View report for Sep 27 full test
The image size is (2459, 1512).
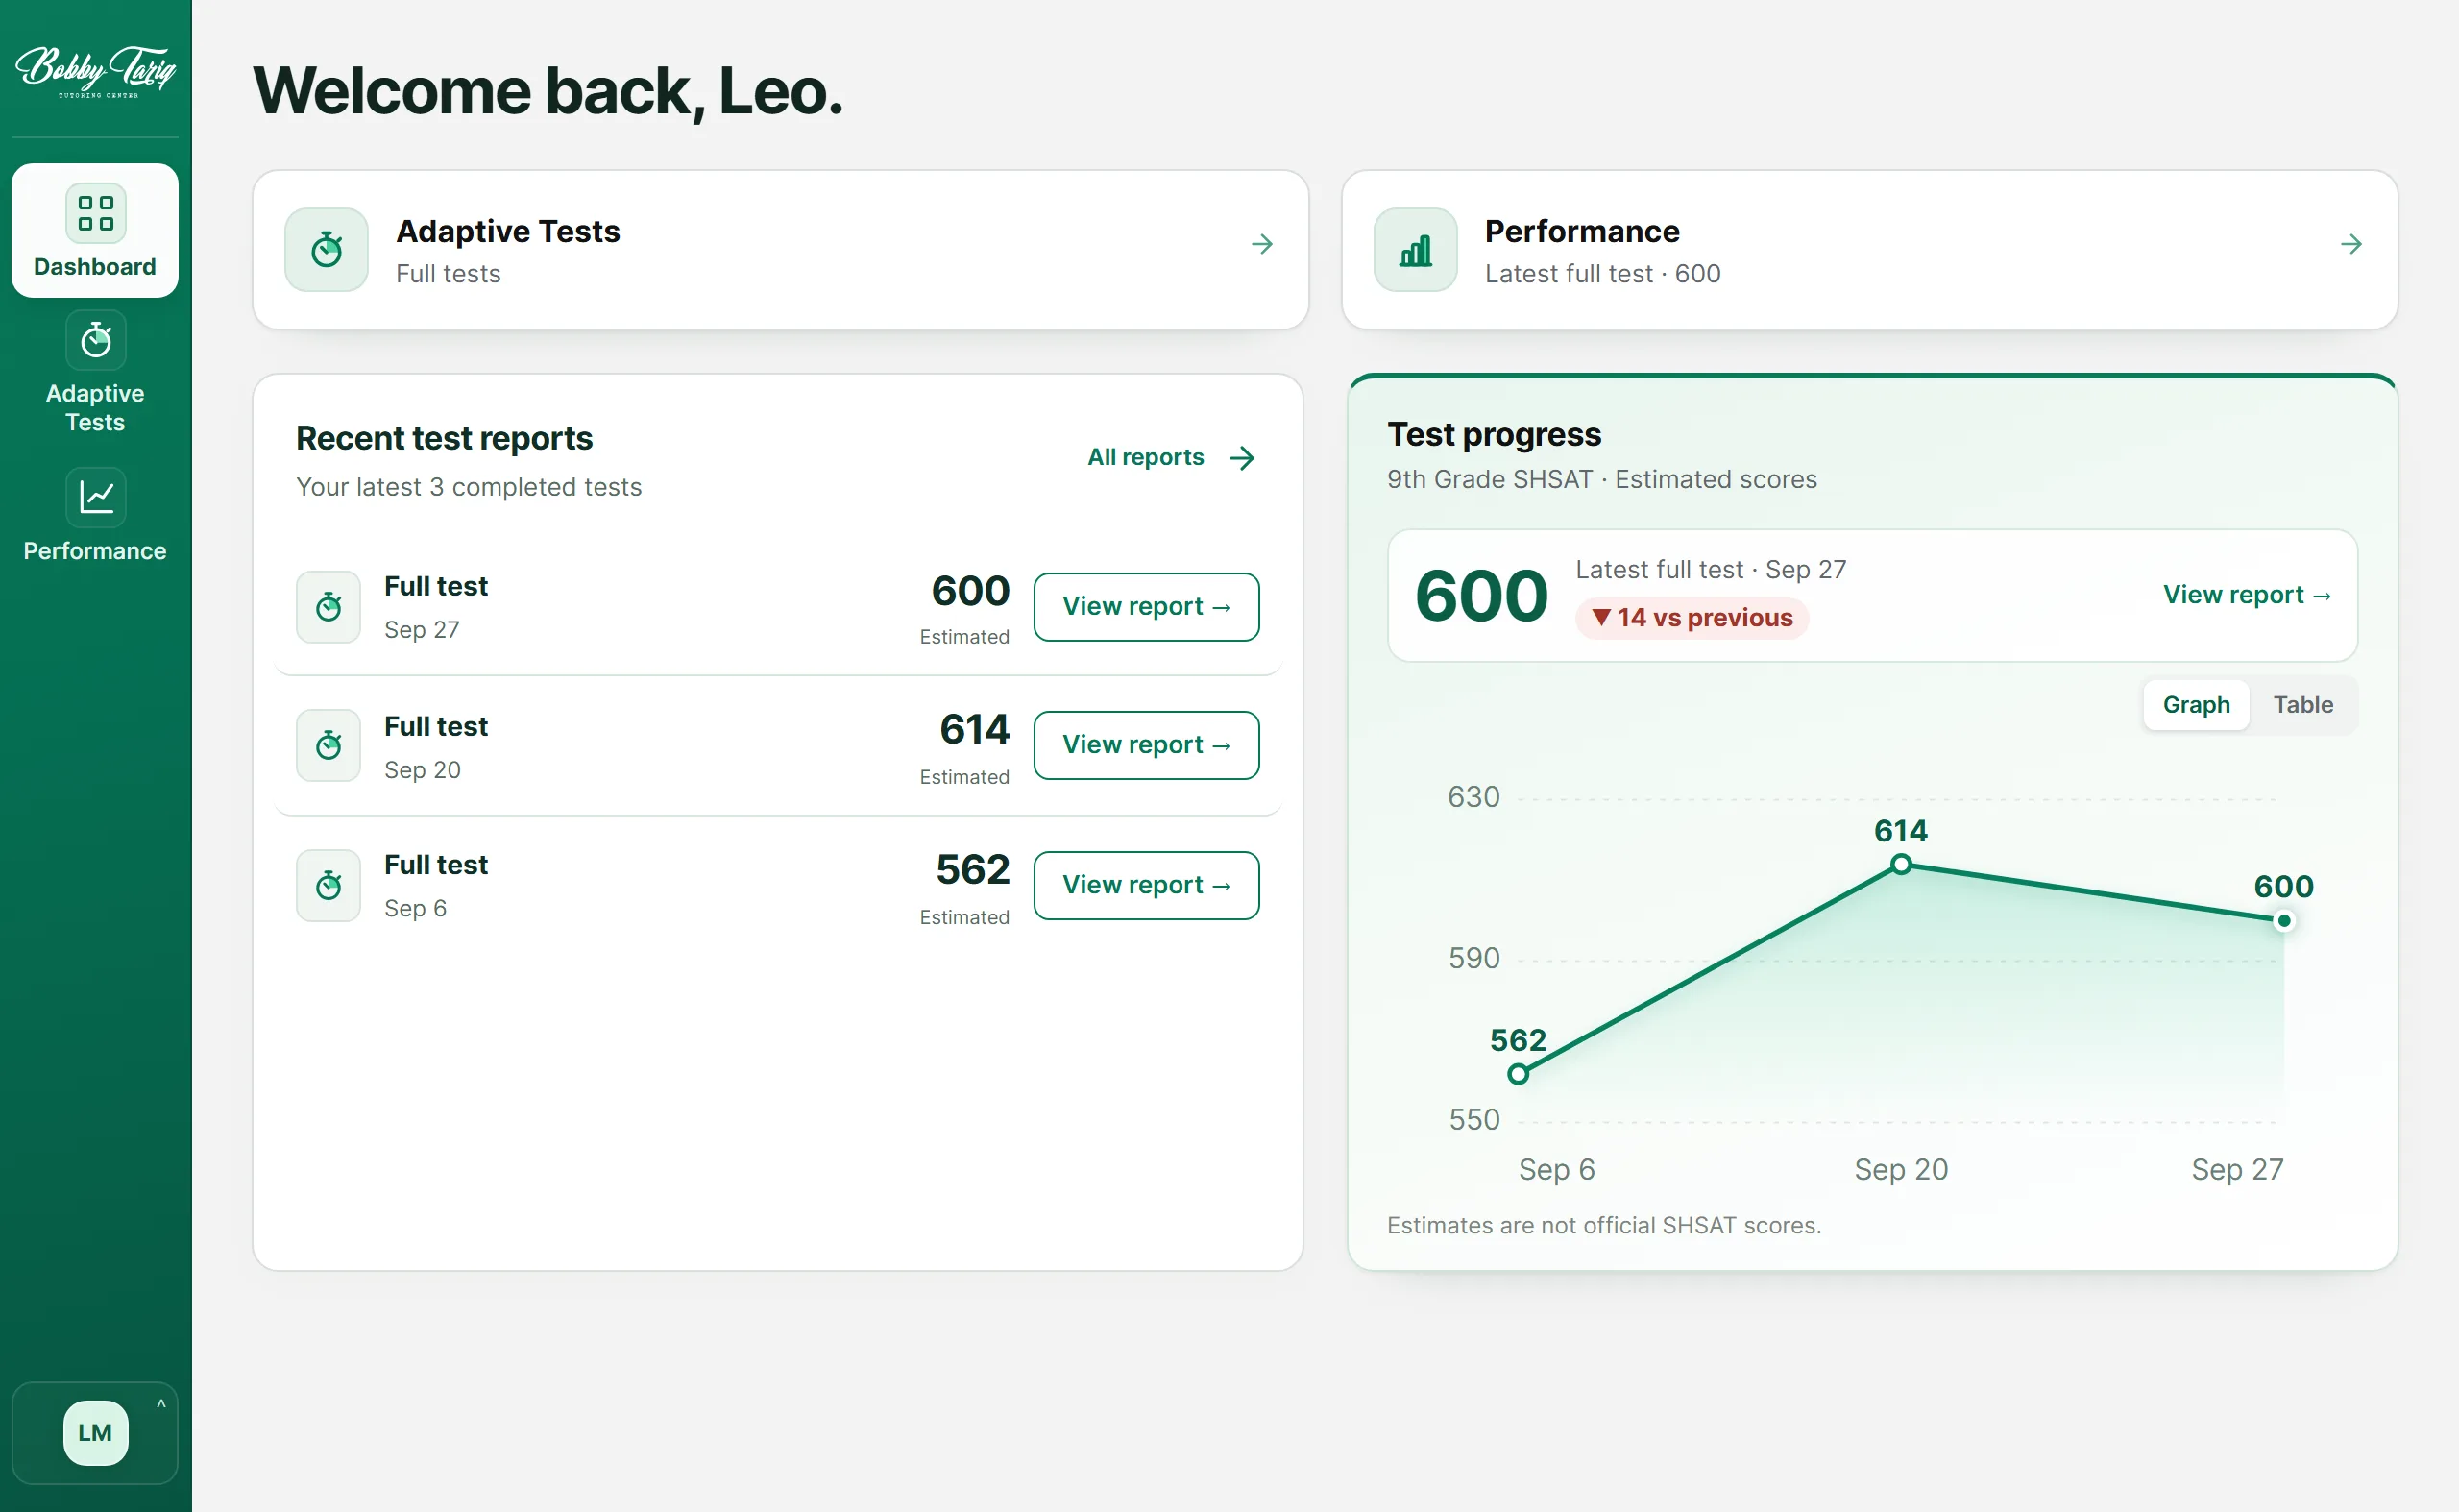1146,607
